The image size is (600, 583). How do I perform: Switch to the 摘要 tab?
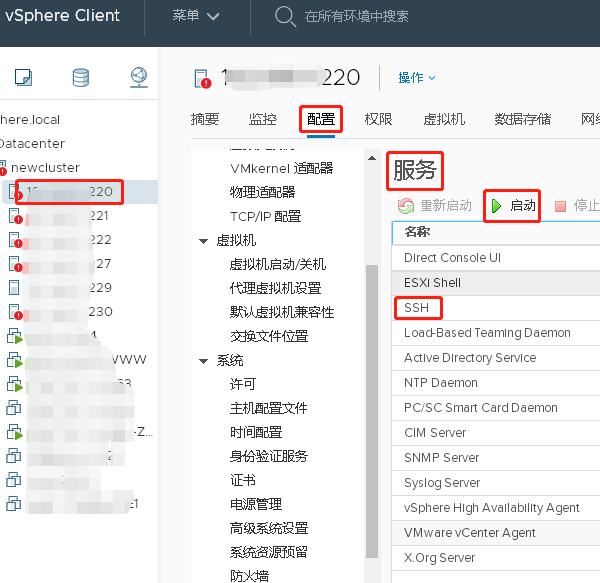pos(205,119)
